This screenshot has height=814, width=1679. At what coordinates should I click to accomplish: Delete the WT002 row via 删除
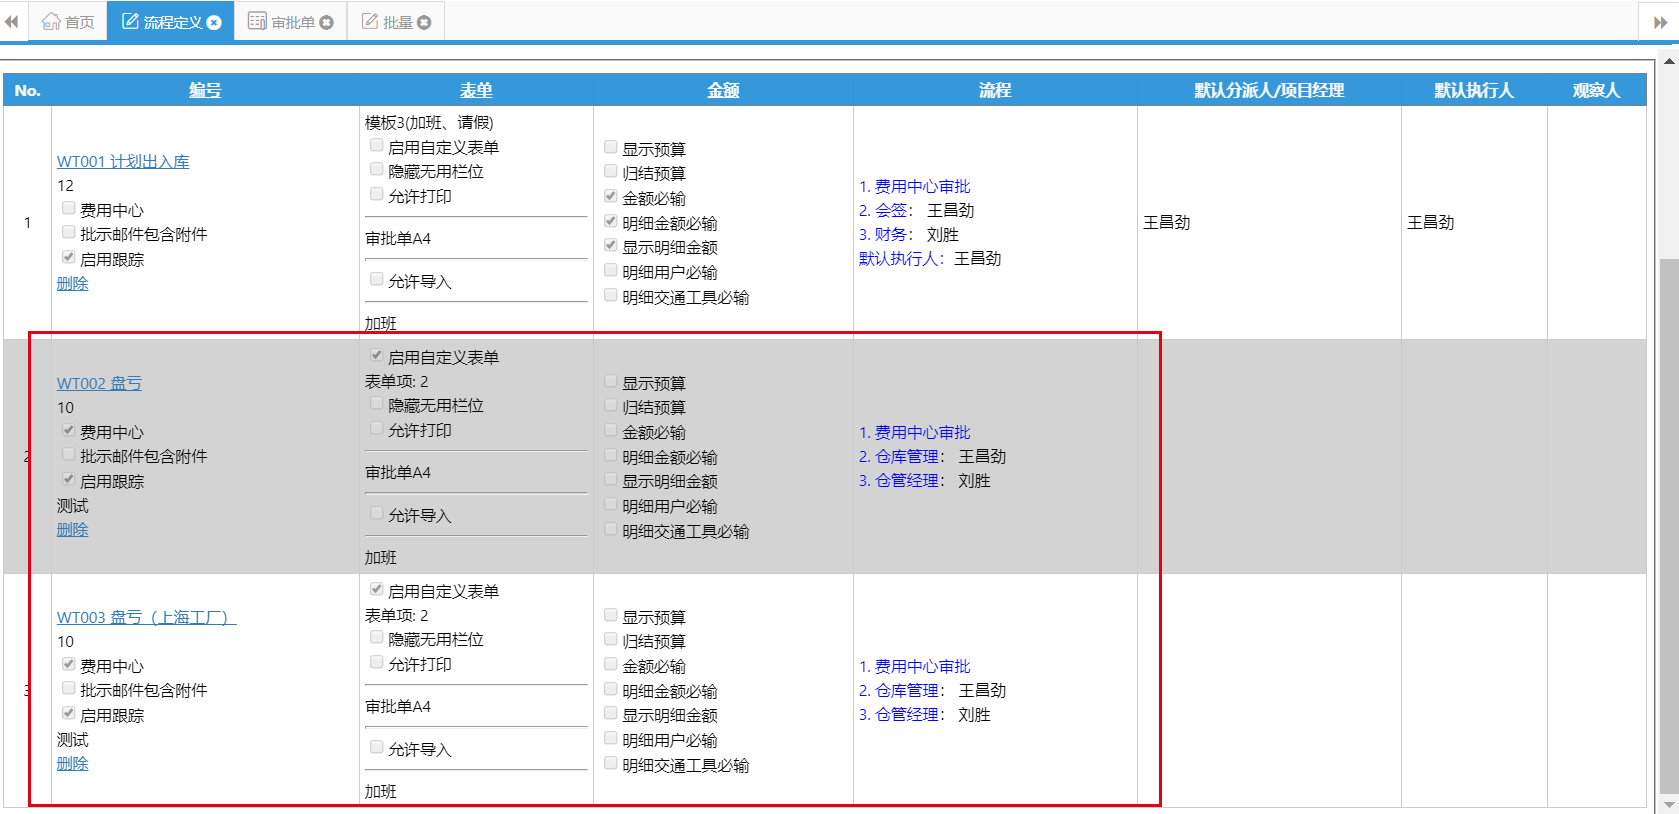pyautogui.click(x=72, y=529)
